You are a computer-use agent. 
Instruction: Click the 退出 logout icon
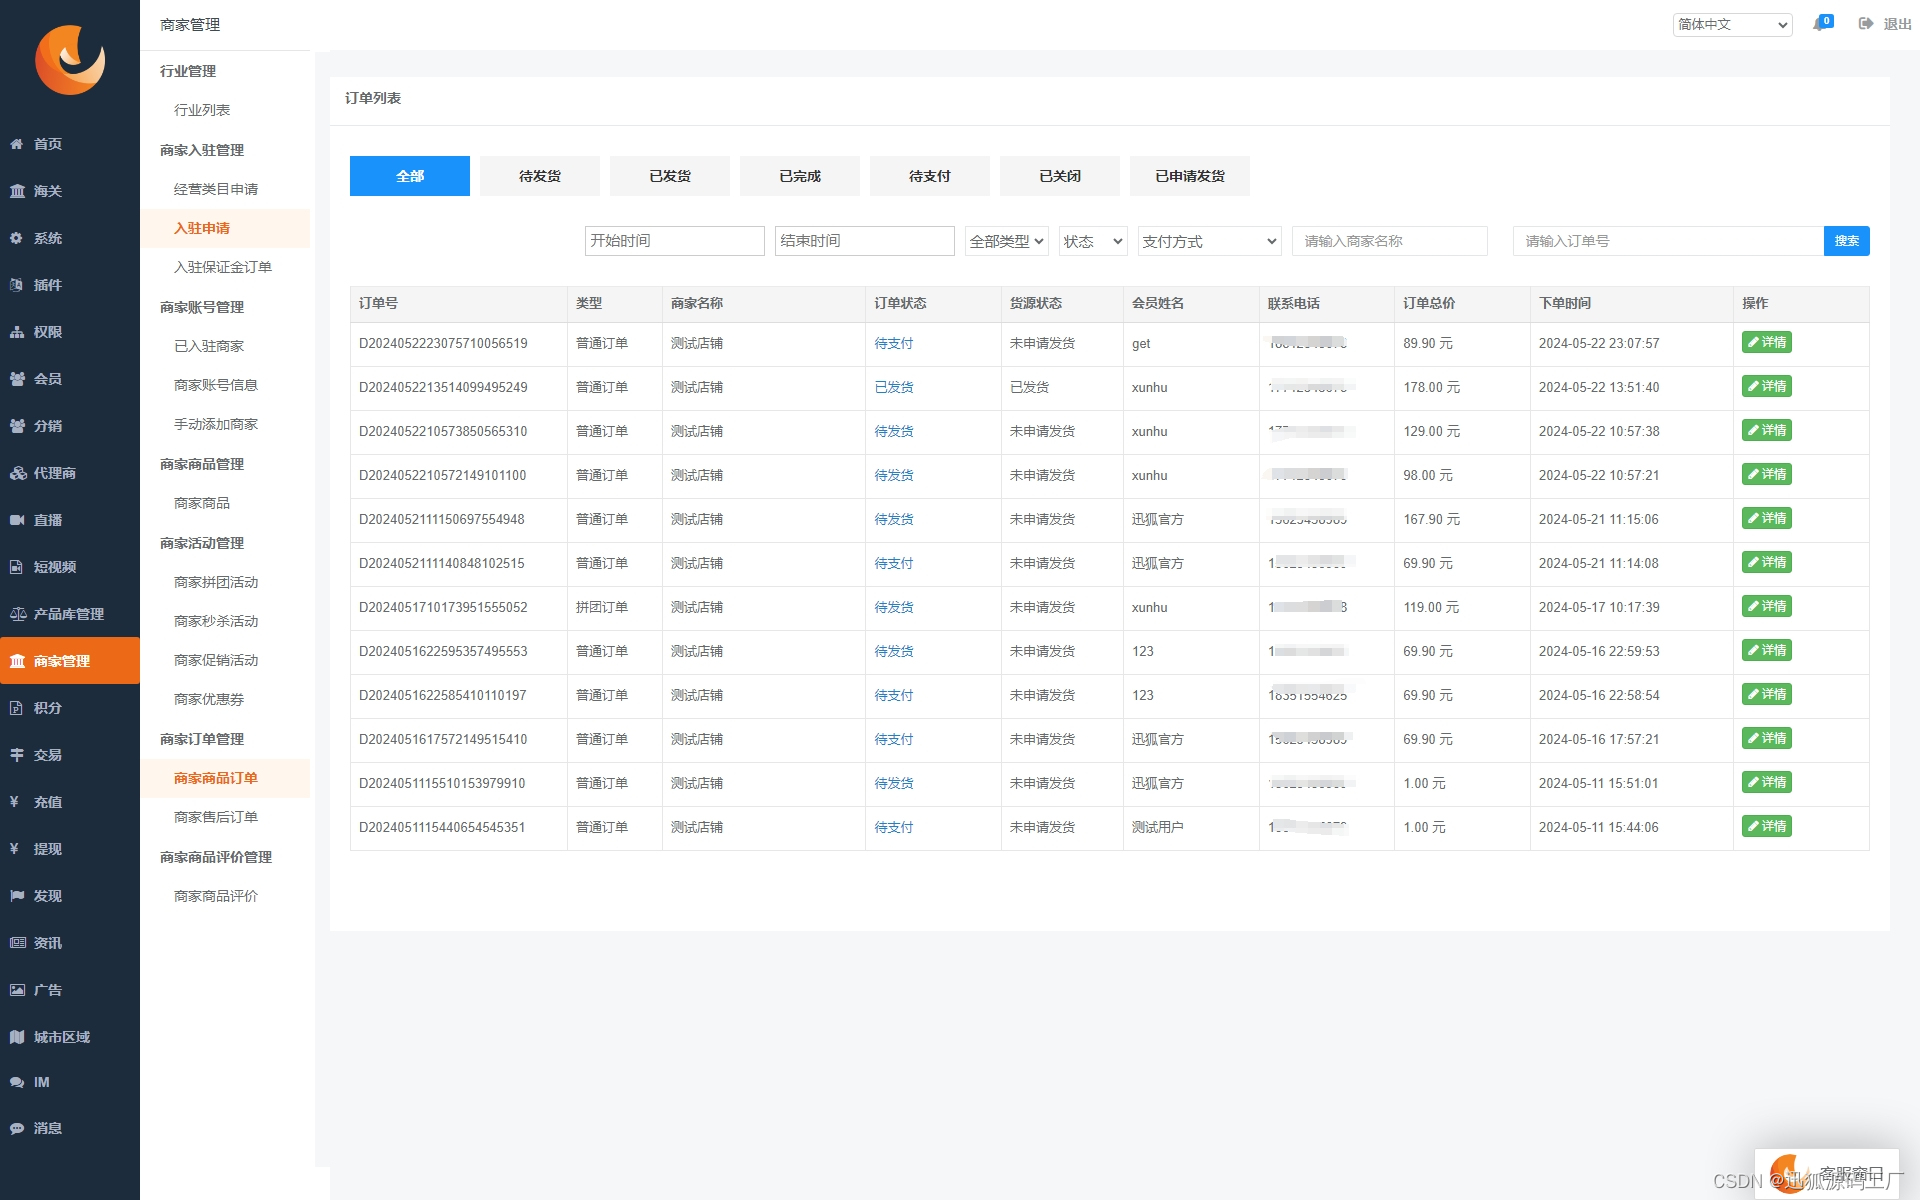click(x=1866, y=24)
